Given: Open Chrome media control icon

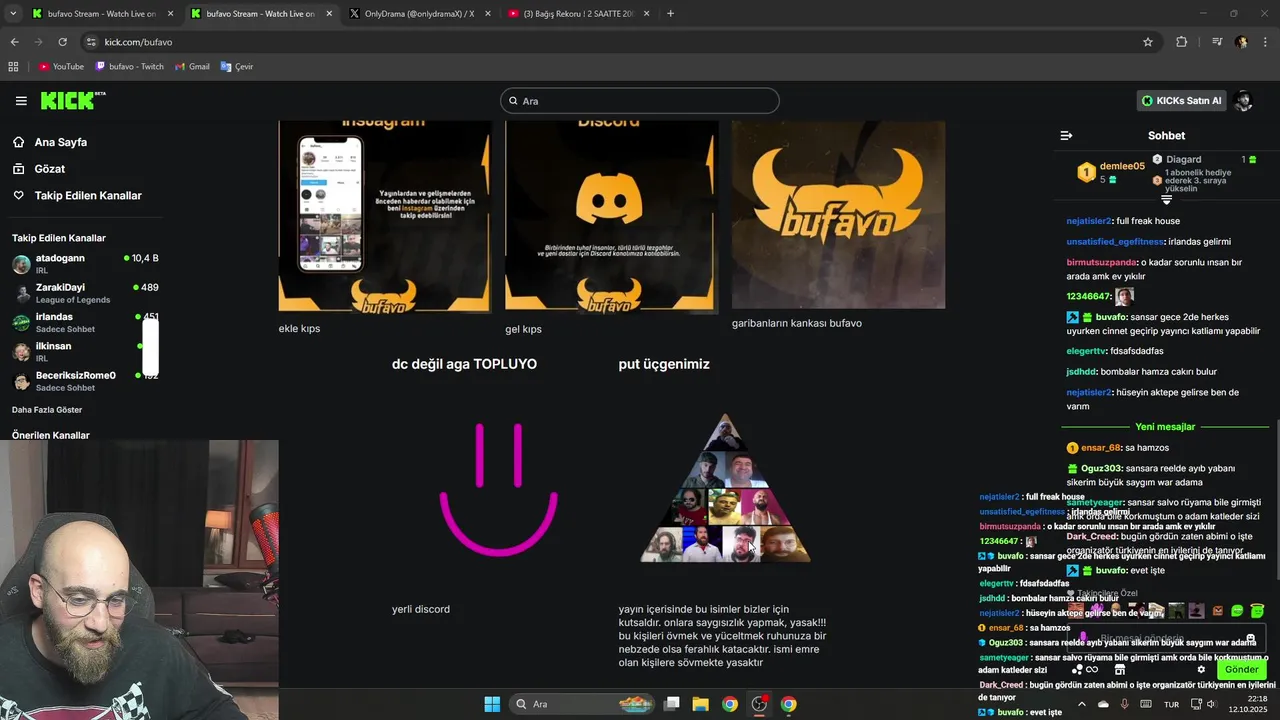Looking at the screenshot, I should click(1217, 42).
